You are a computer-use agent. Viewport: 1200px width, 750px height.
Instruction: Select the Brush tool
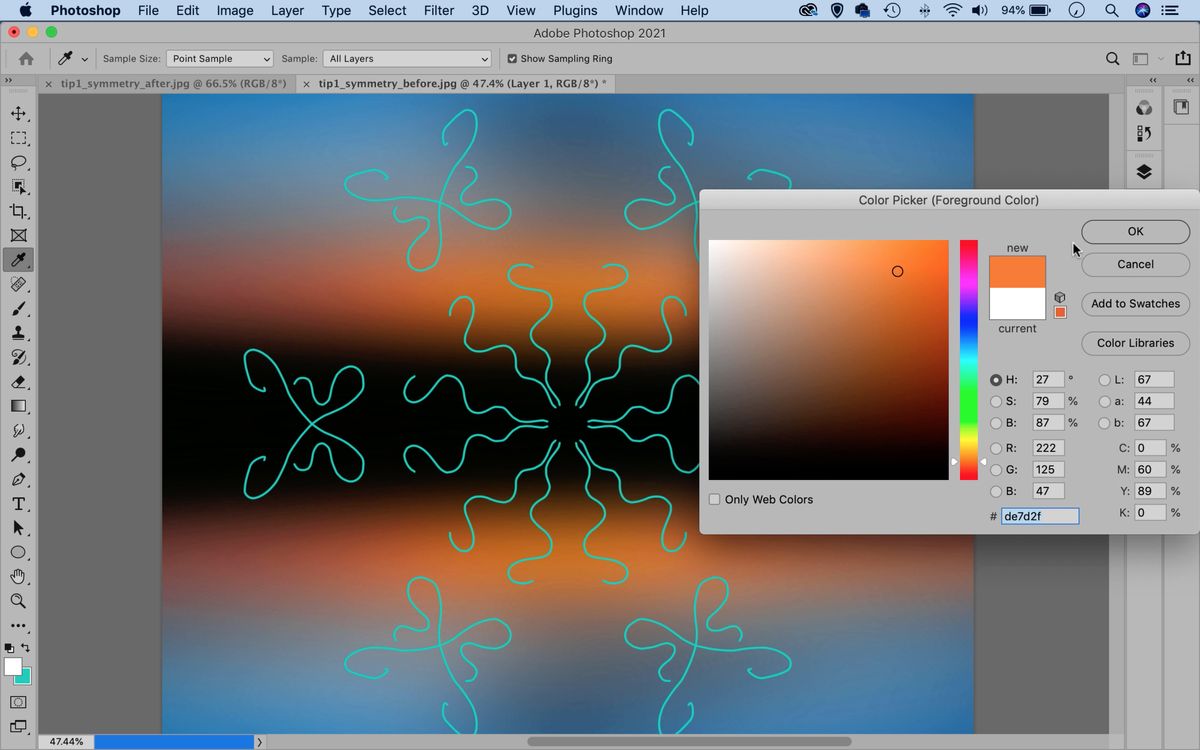coord(18,308)
